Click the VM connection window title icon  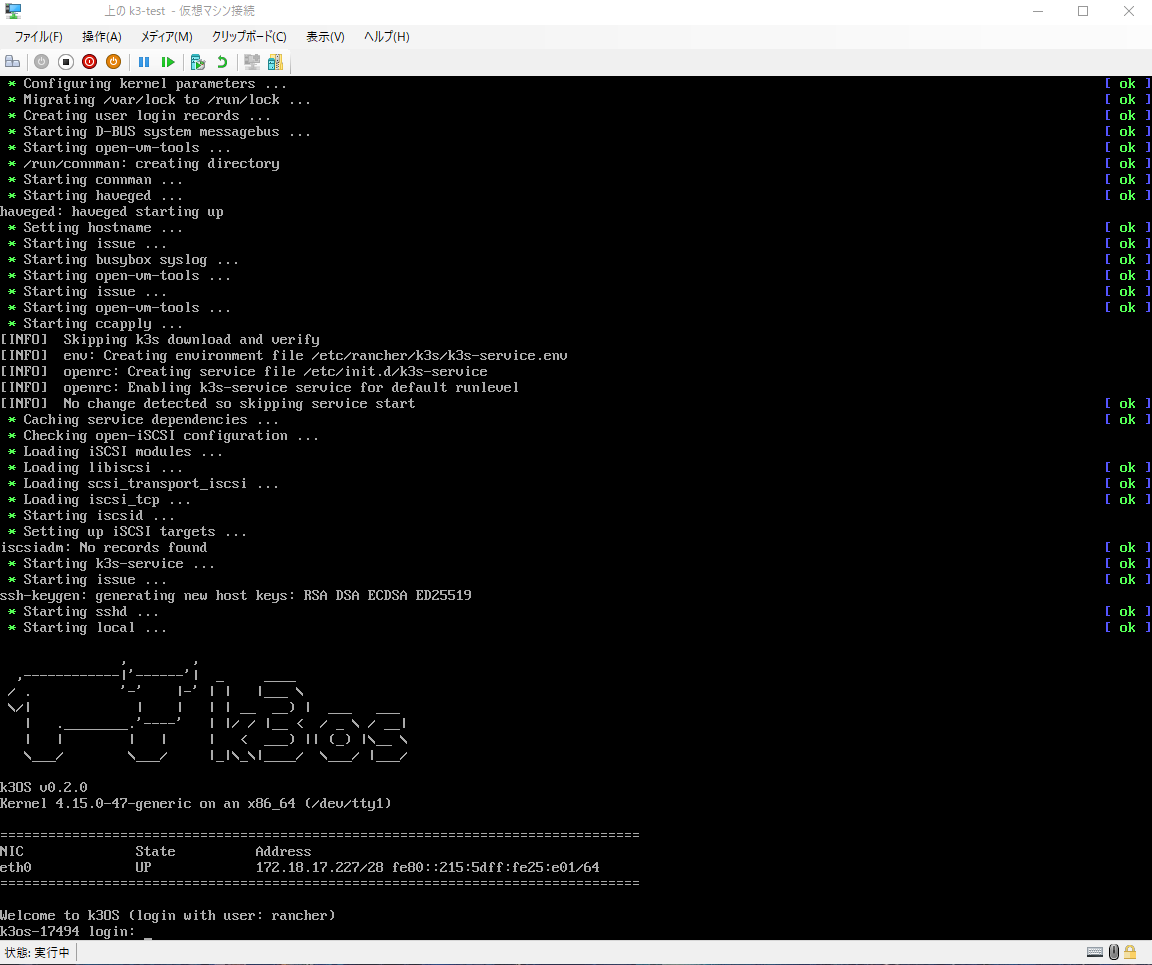pyautogui.click(x=12, y=11)
